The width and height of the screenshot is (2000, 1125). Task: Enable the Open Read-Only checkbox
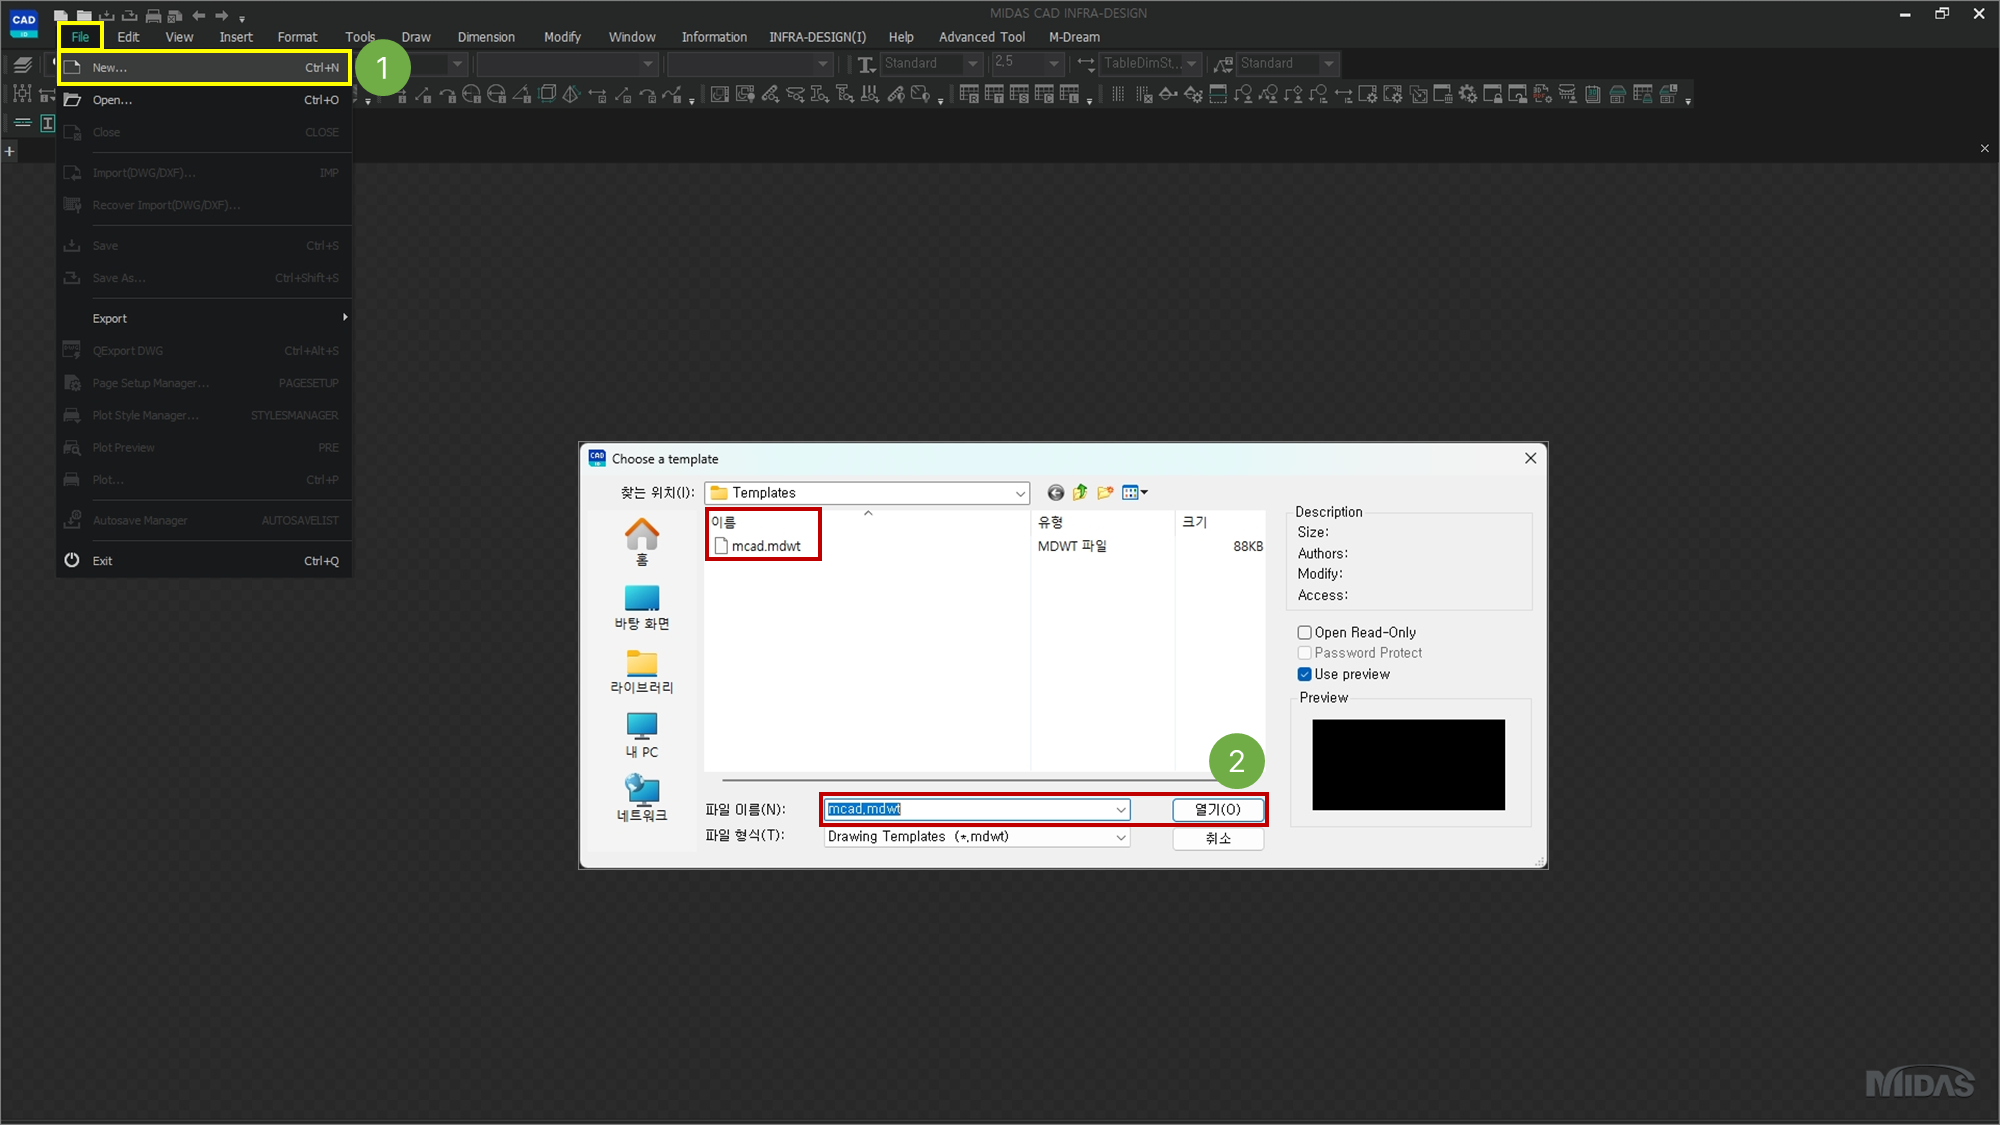(x=1304, y=632)
